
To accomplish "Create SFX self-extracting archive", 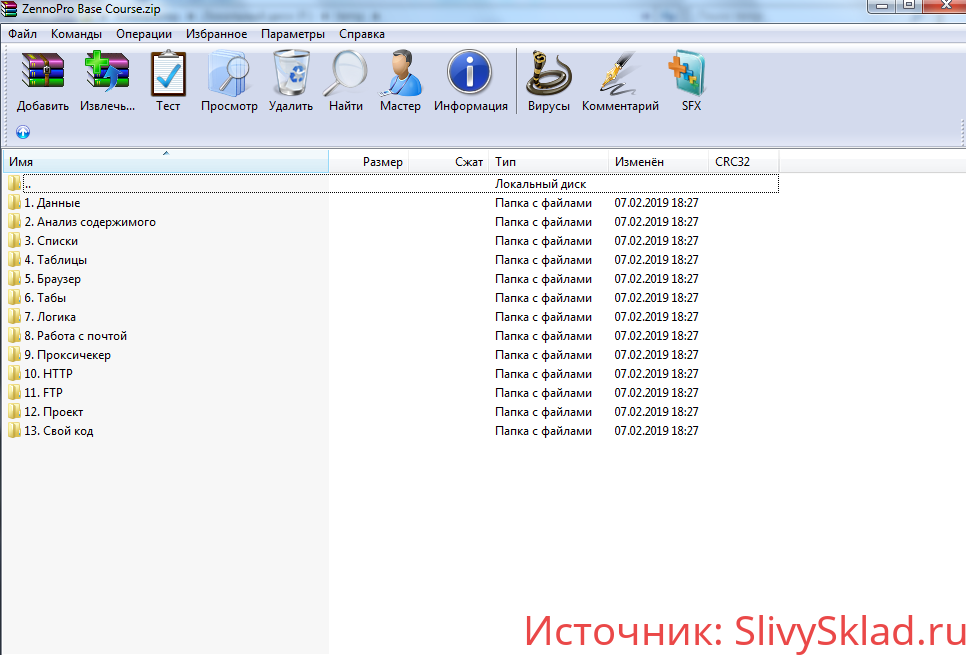I will [x=688, y=80].
